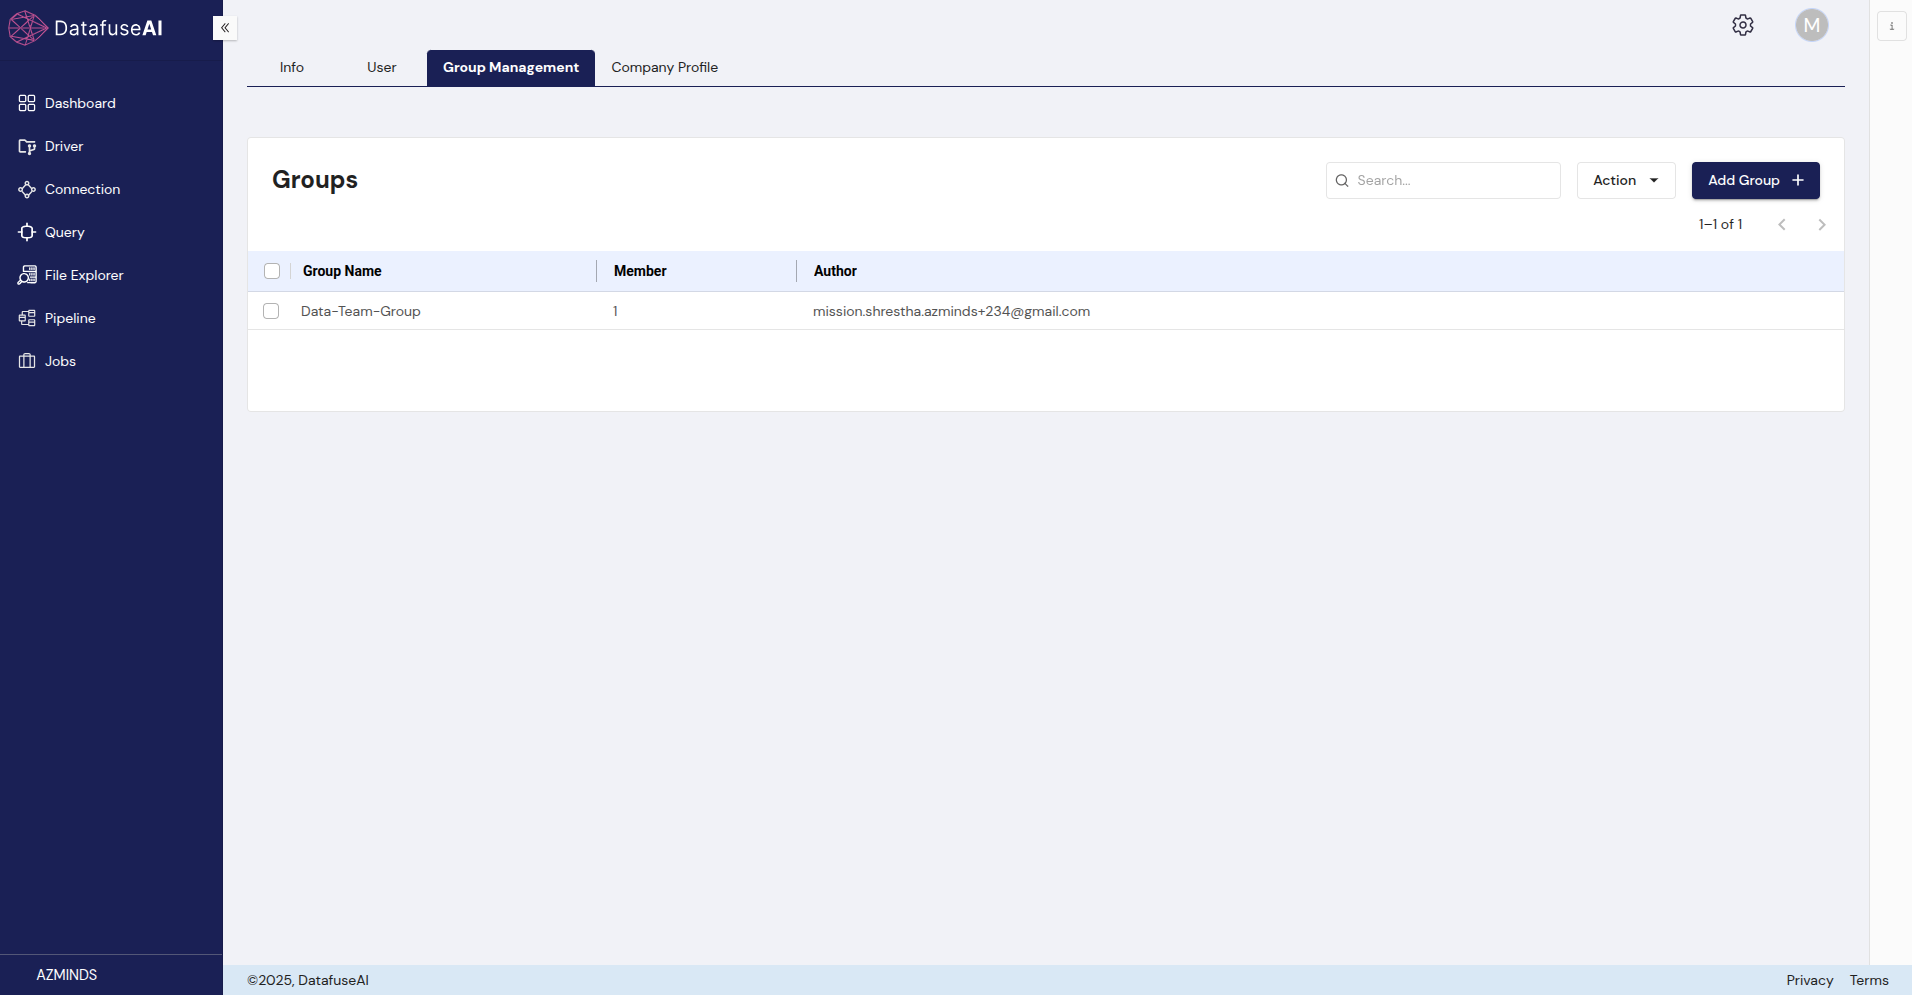Image resolution: width=1912 pixels, height=995 pixels.
Task: Click inside the groups Search field
Action: [x=1443, y=180]
